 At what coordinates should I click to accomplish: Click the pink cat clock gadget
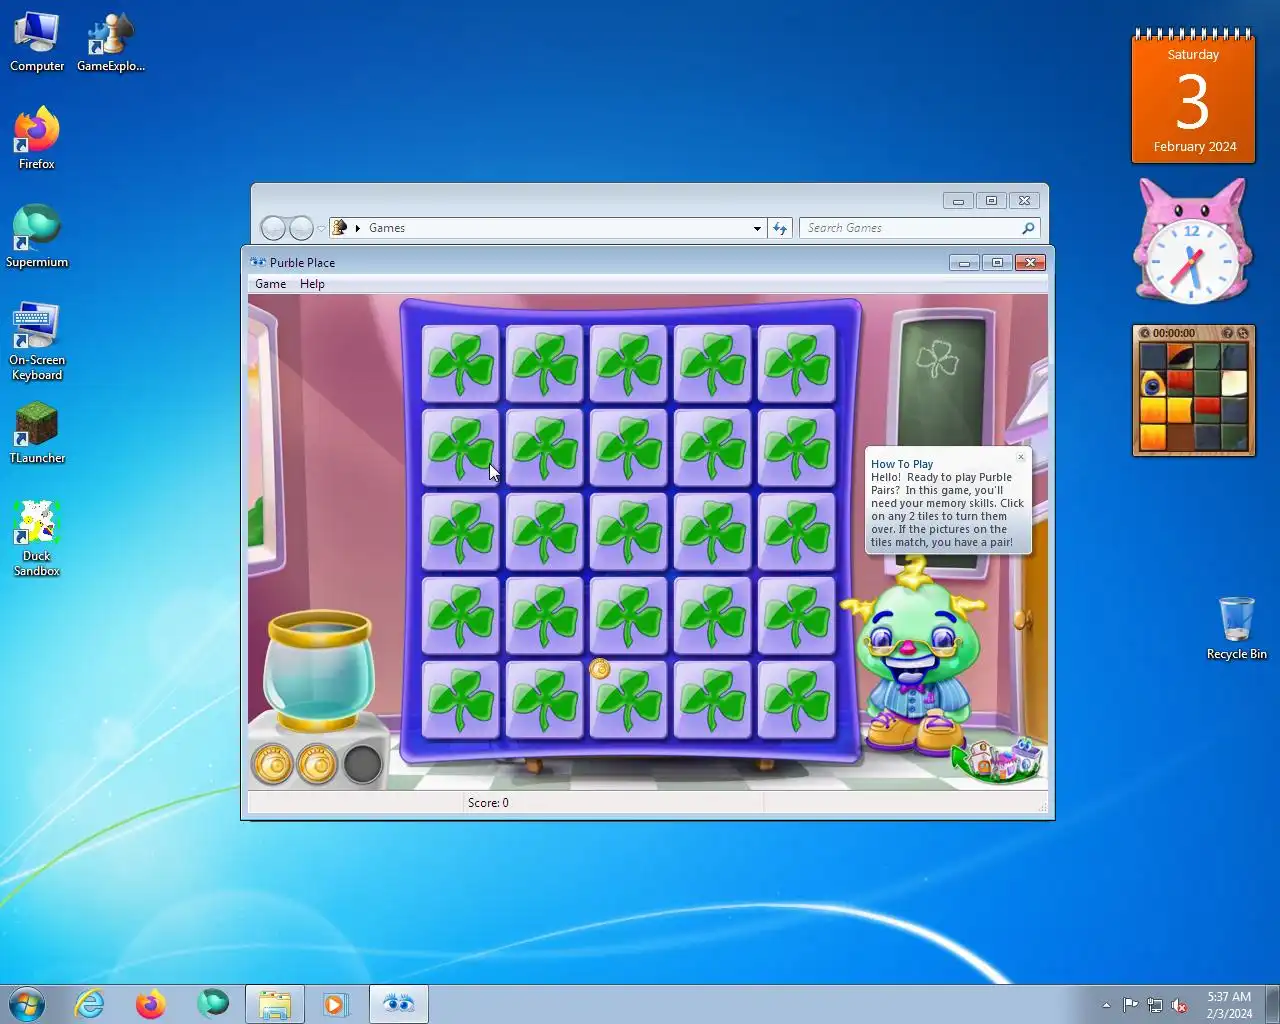pyautogui.click(x=1192, y=241)
